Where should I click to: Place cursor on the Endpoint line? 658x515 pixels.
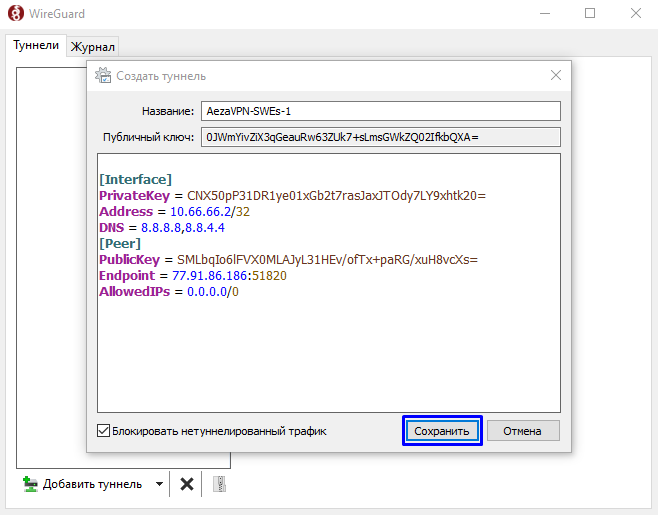click(192, 276)
